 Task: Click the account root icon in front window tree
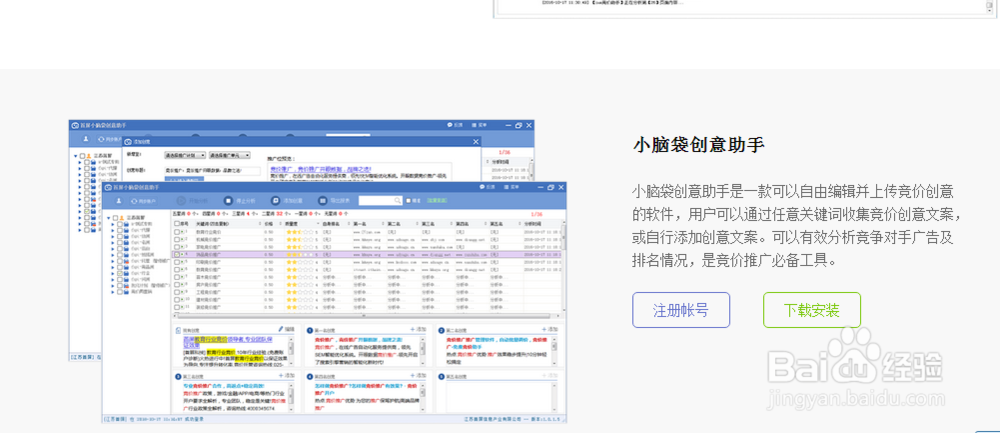(122, 217)
